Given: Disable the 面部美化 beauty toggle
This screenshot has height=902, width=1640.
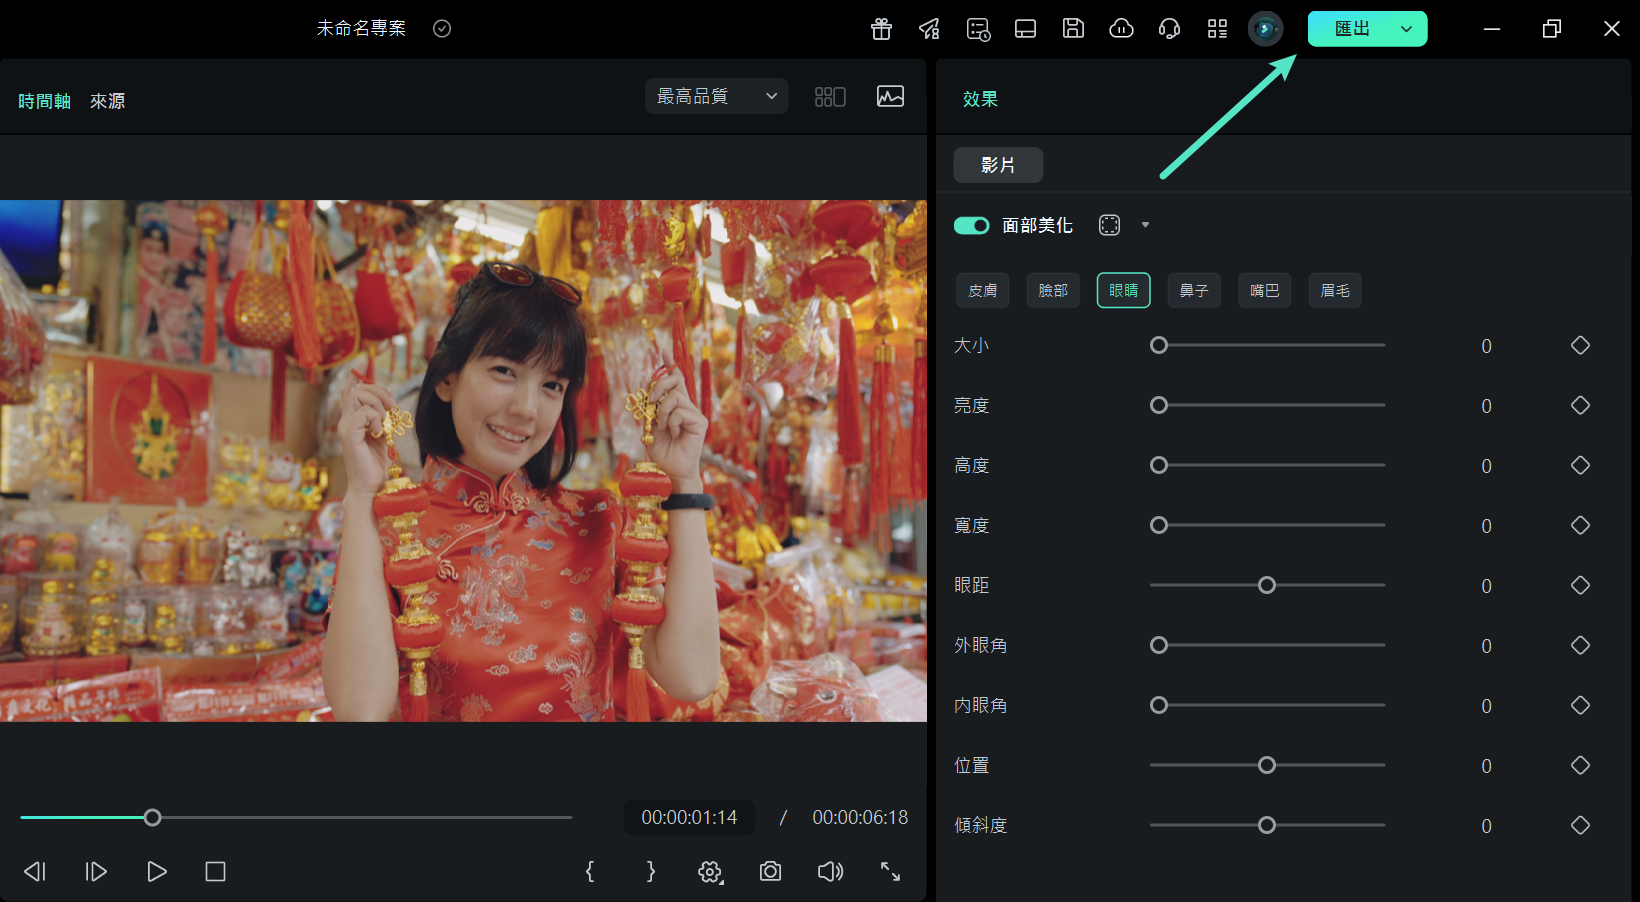Looking at the screenshot, I should [970, 225].
